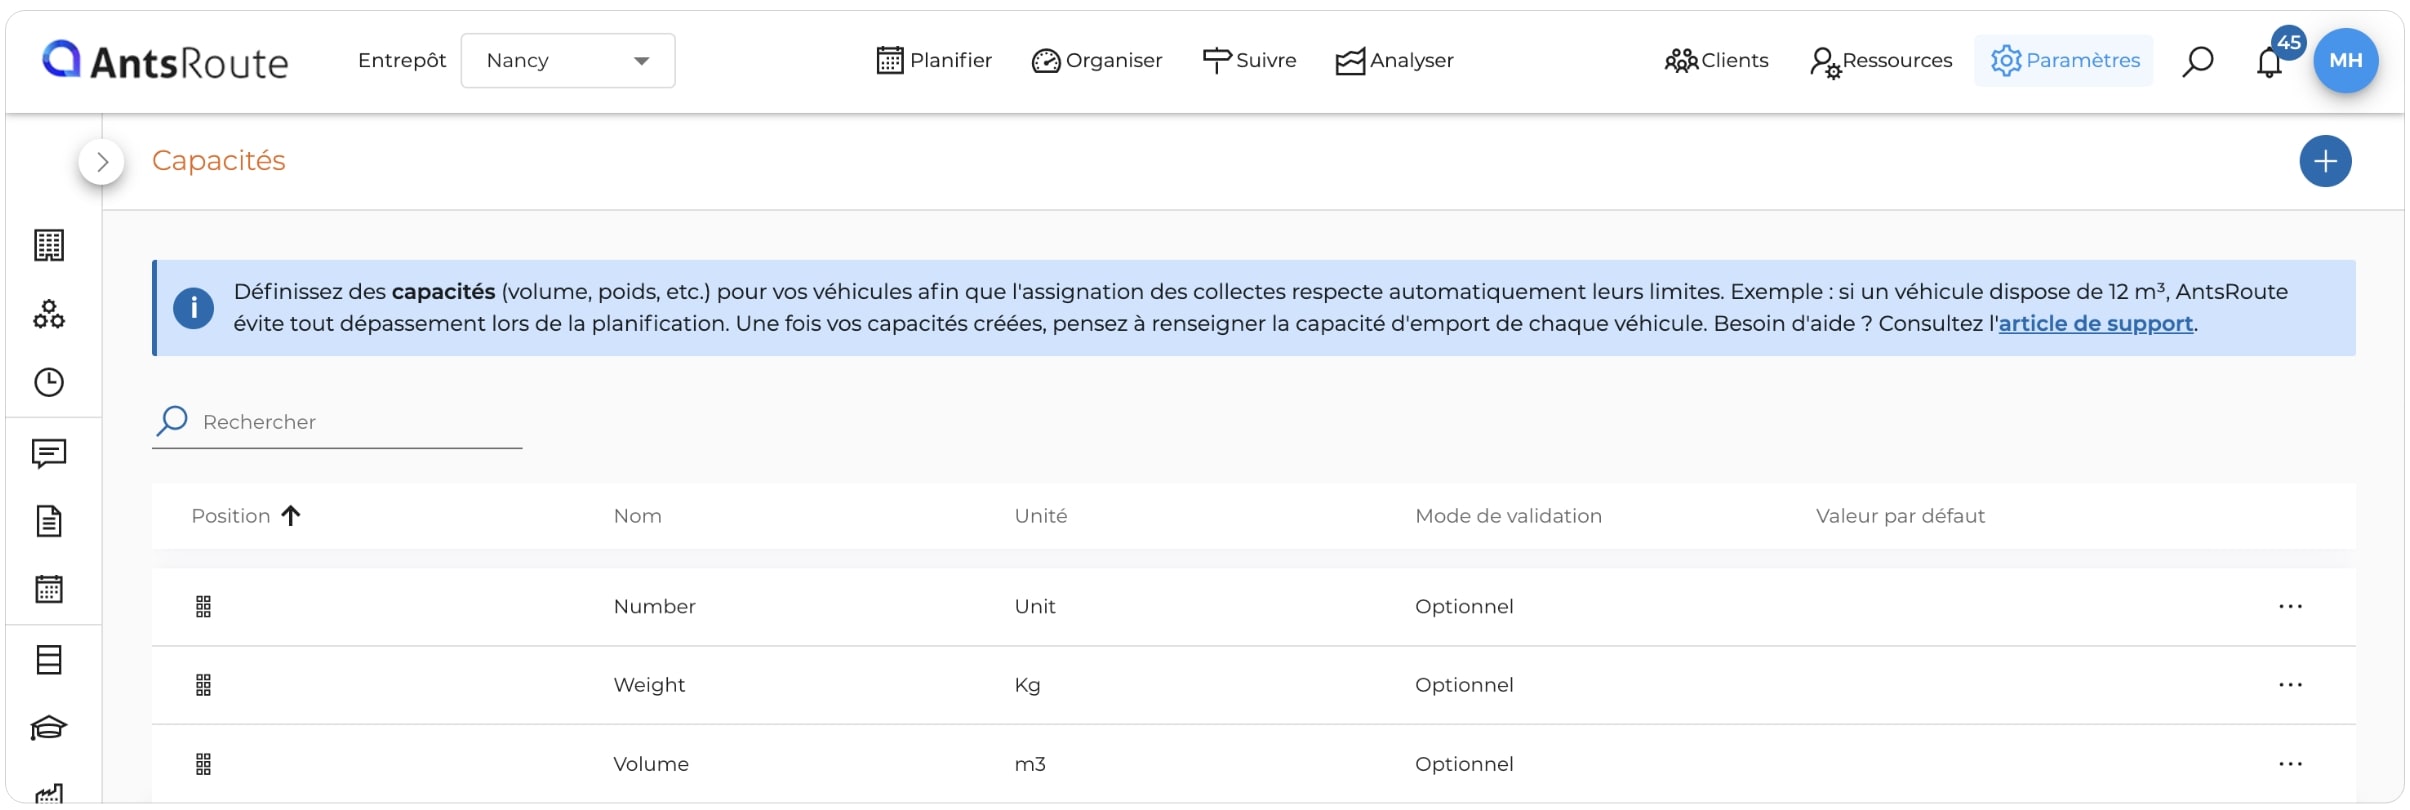Add a new capacity with plus button
This screenshot has height=810, width=2410.
(2325, 161)
